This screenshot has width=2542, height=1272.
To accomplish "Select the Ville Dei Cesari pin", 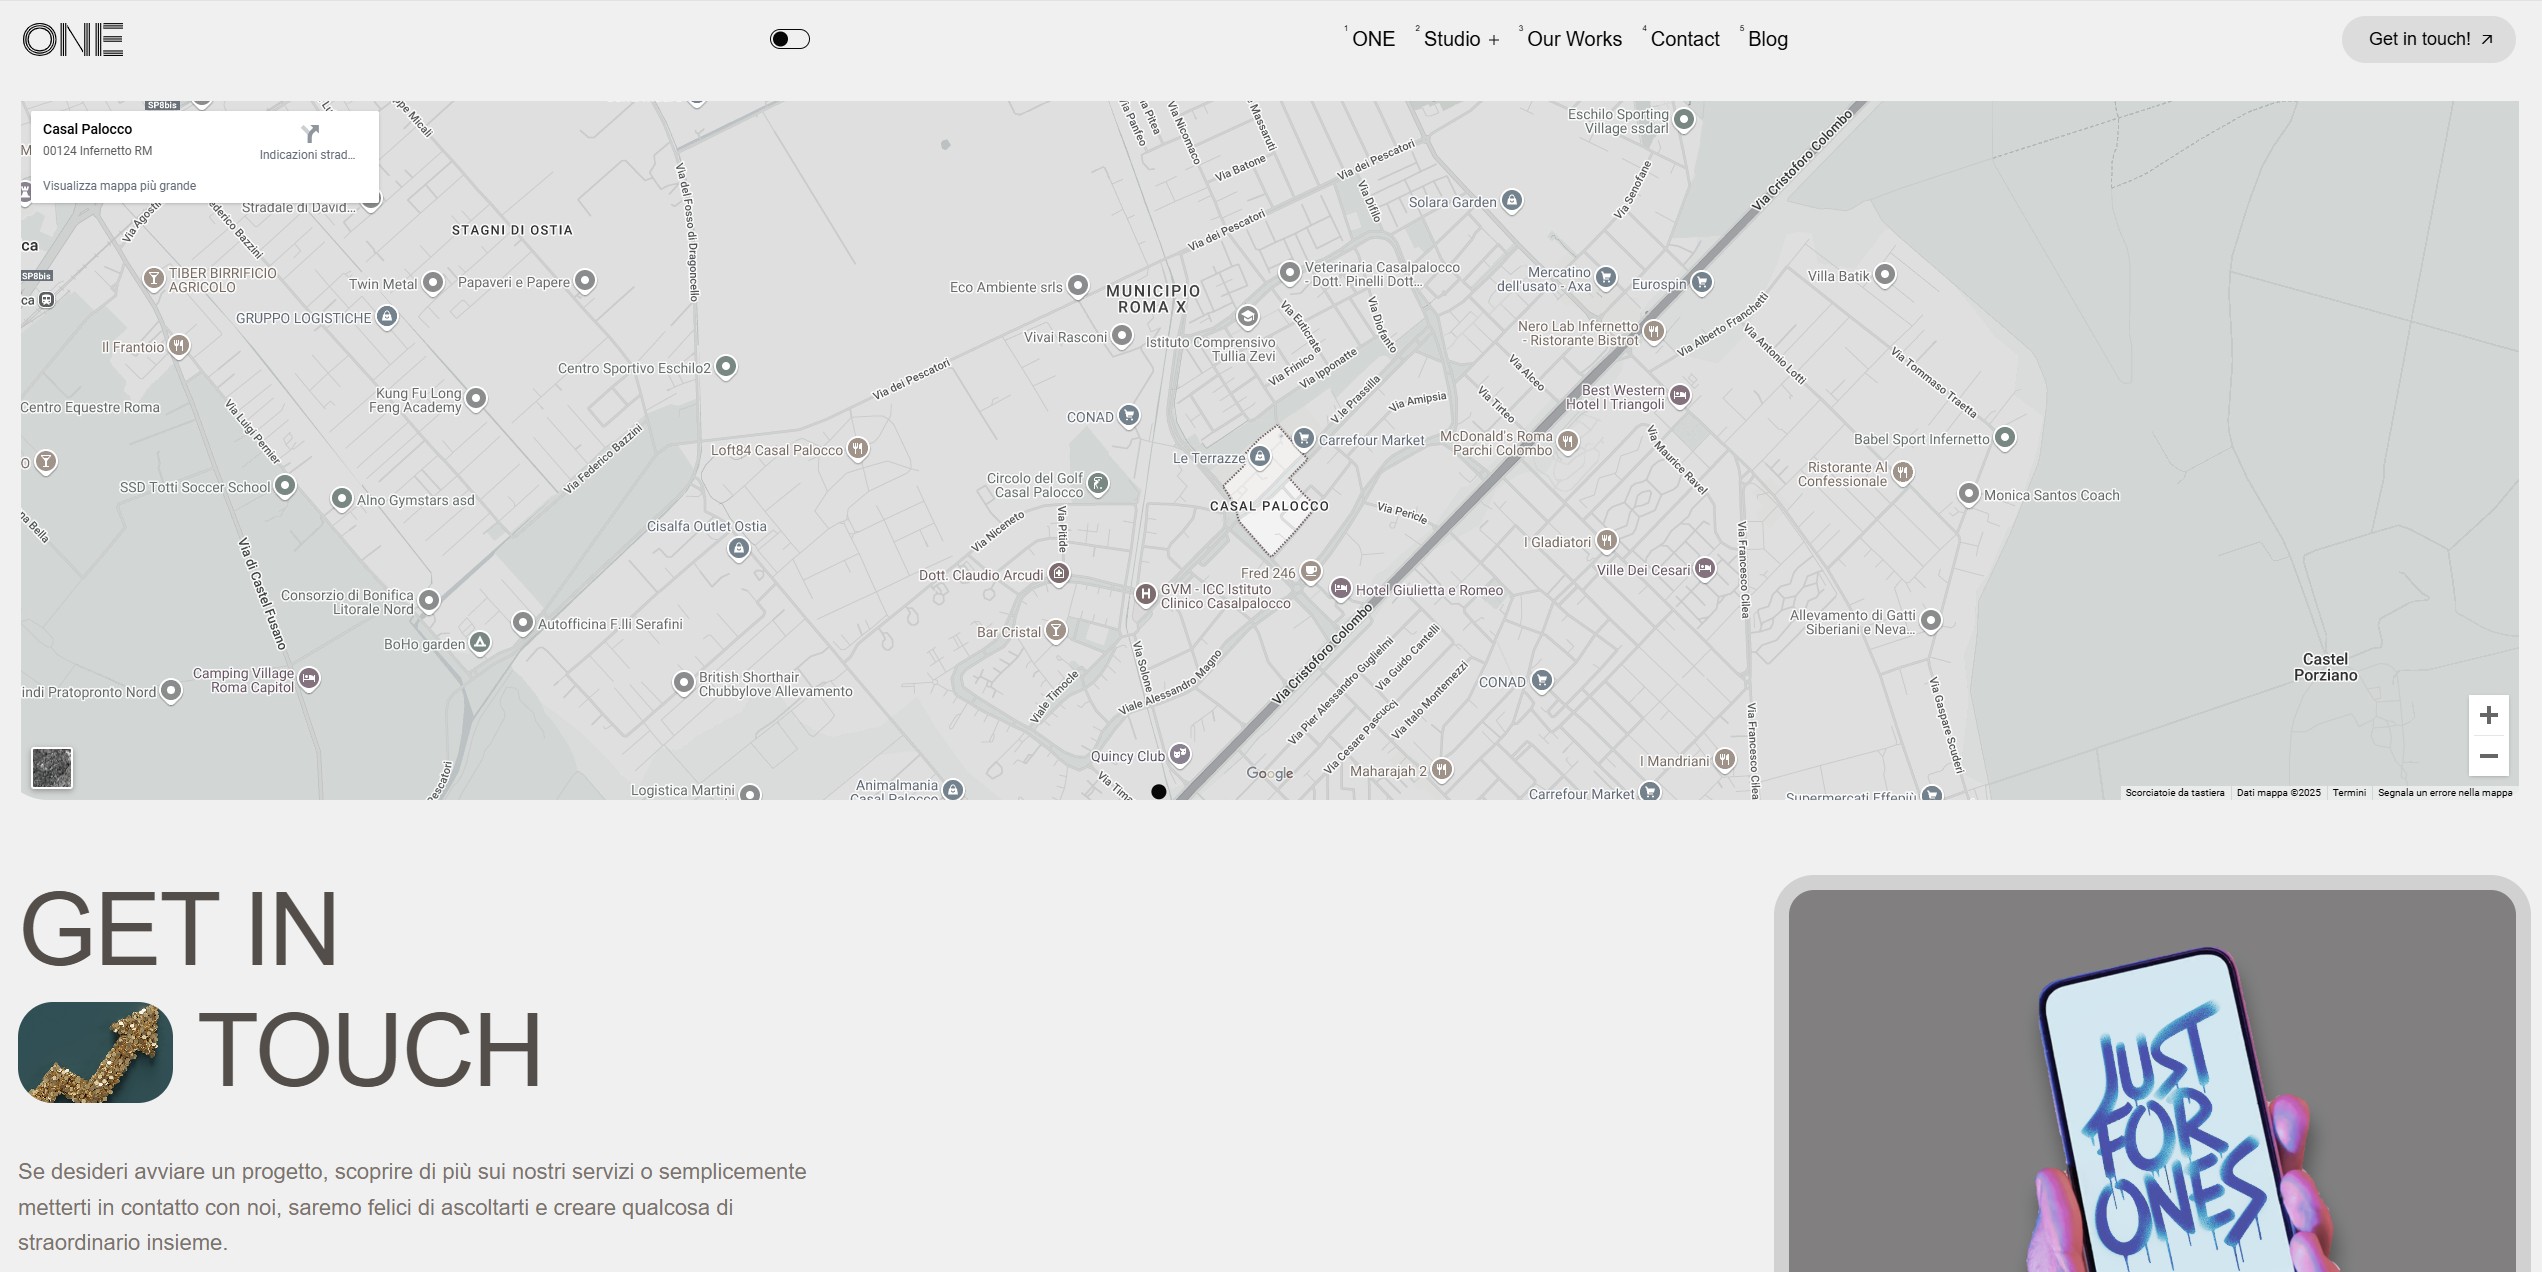I will pos(1706,569).
